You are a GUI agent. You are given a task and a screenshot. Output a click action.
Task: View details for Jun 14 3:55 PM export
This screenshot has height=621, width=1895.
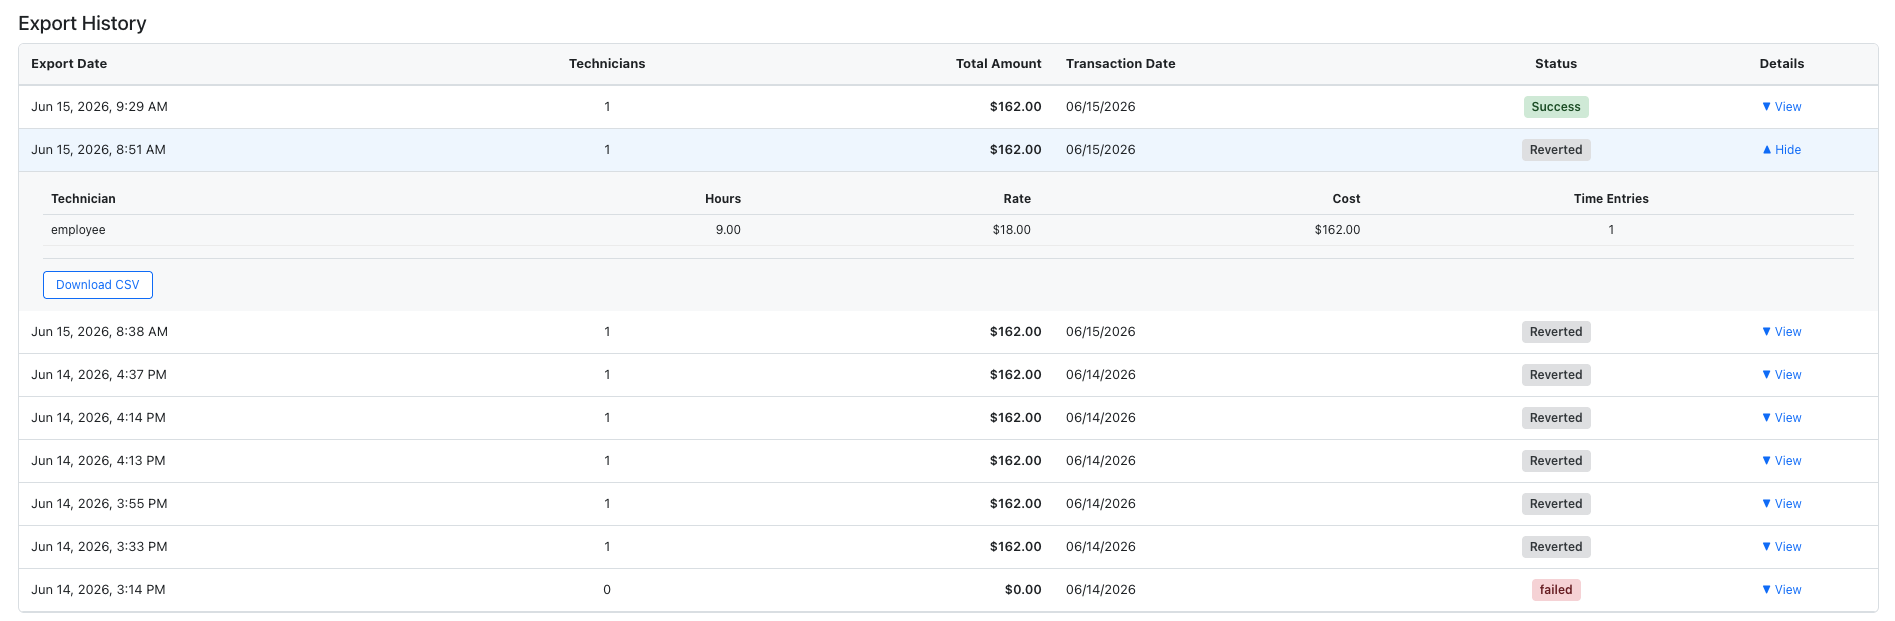pos(1781,504)
